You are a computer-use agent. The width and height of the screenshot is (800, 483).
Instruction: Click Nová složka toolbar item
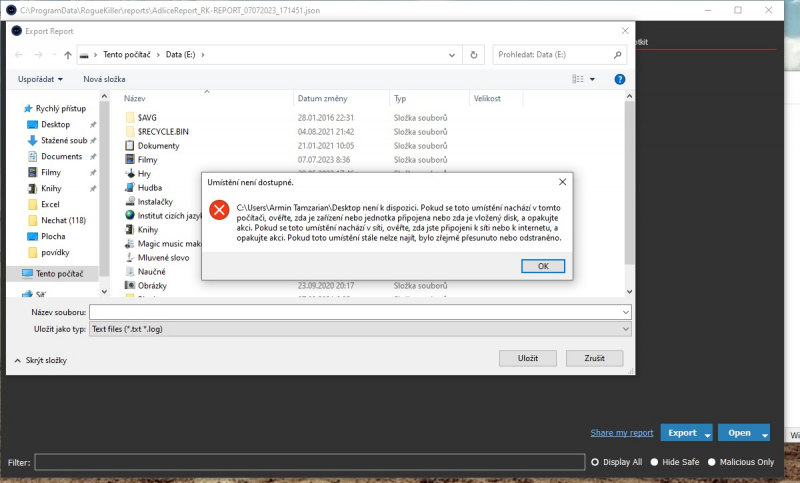point(104,79)
